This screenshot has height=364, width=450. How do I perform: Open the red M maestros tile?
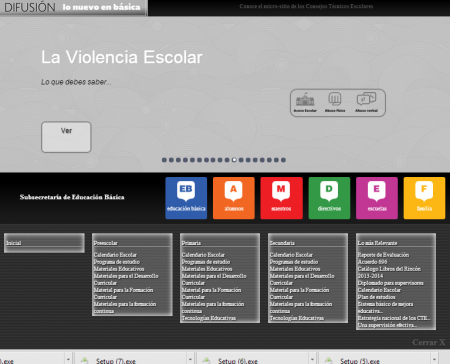coord(281,198)
